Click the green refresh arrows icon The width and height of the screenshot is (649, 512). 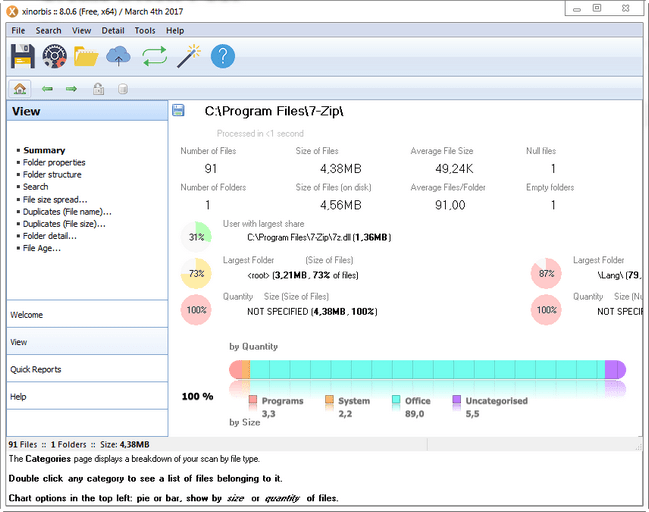154,56
